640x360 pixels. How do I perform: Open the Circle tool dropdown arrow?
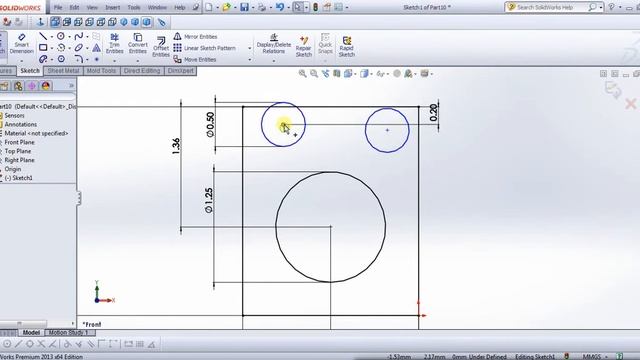pyautogui.click(x=69, y=37)
